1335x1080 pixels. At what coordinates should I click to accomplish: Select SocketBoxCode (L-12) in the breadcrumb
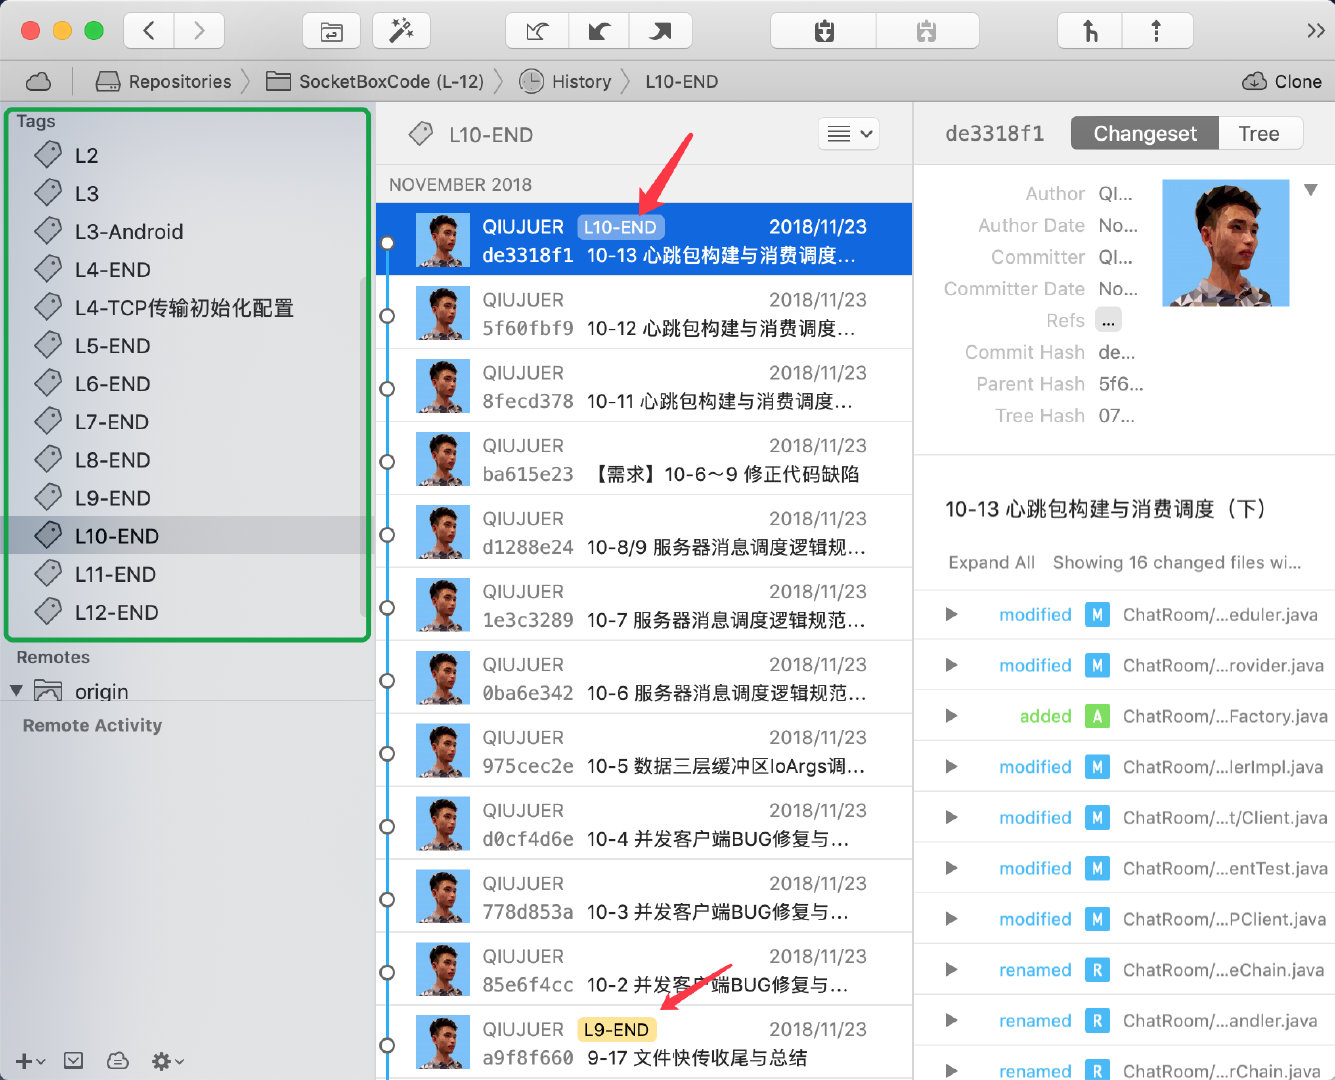click(375, 81)
